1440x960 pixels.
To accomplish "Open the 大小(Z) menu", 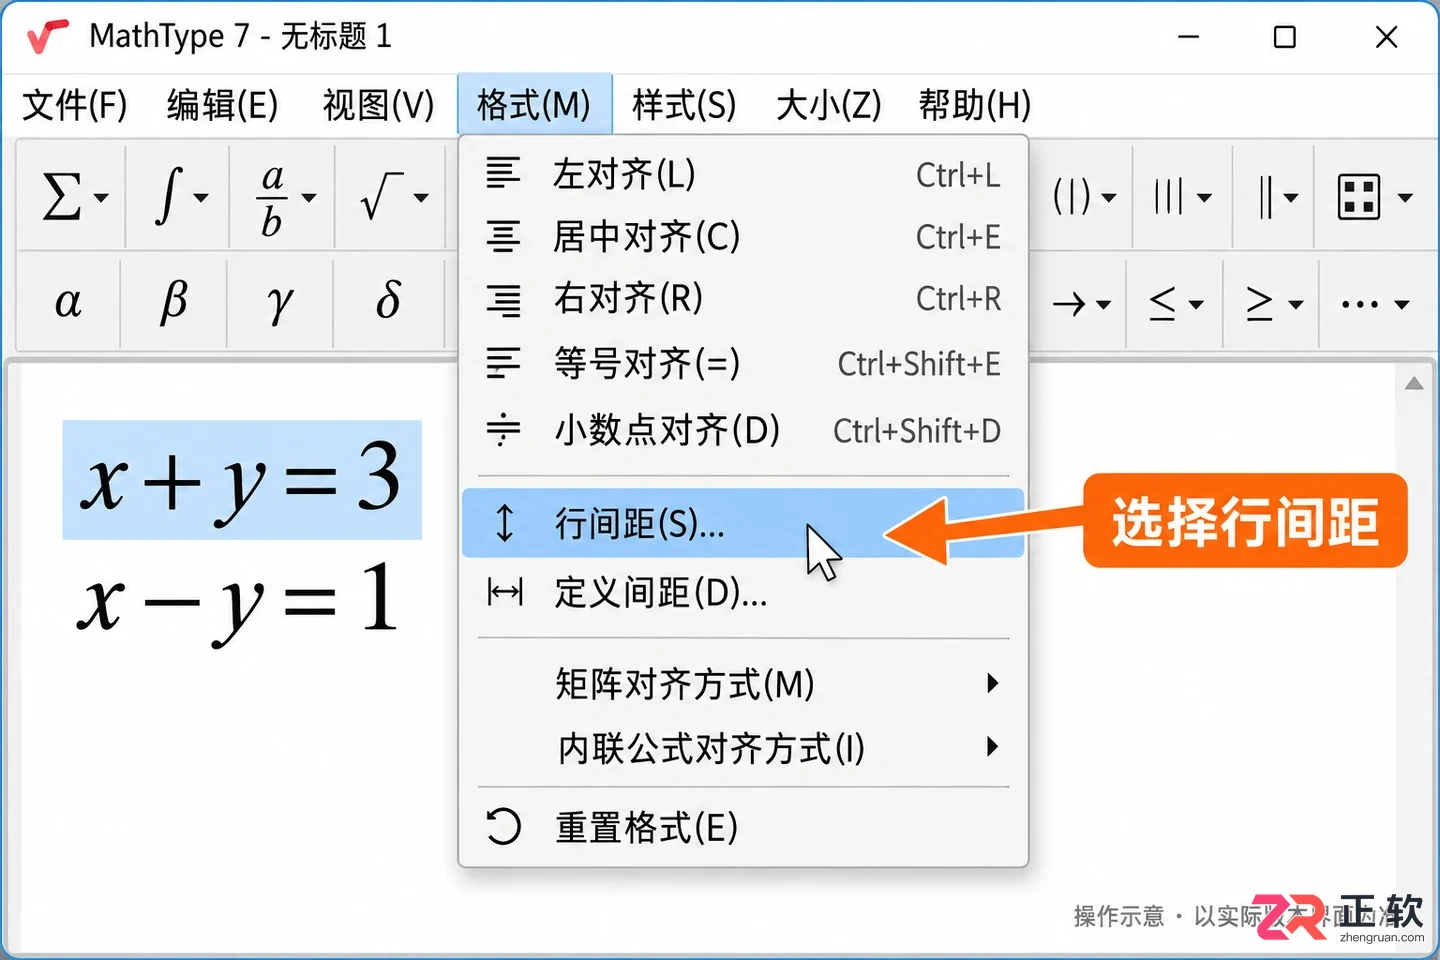I will [829, 105].
